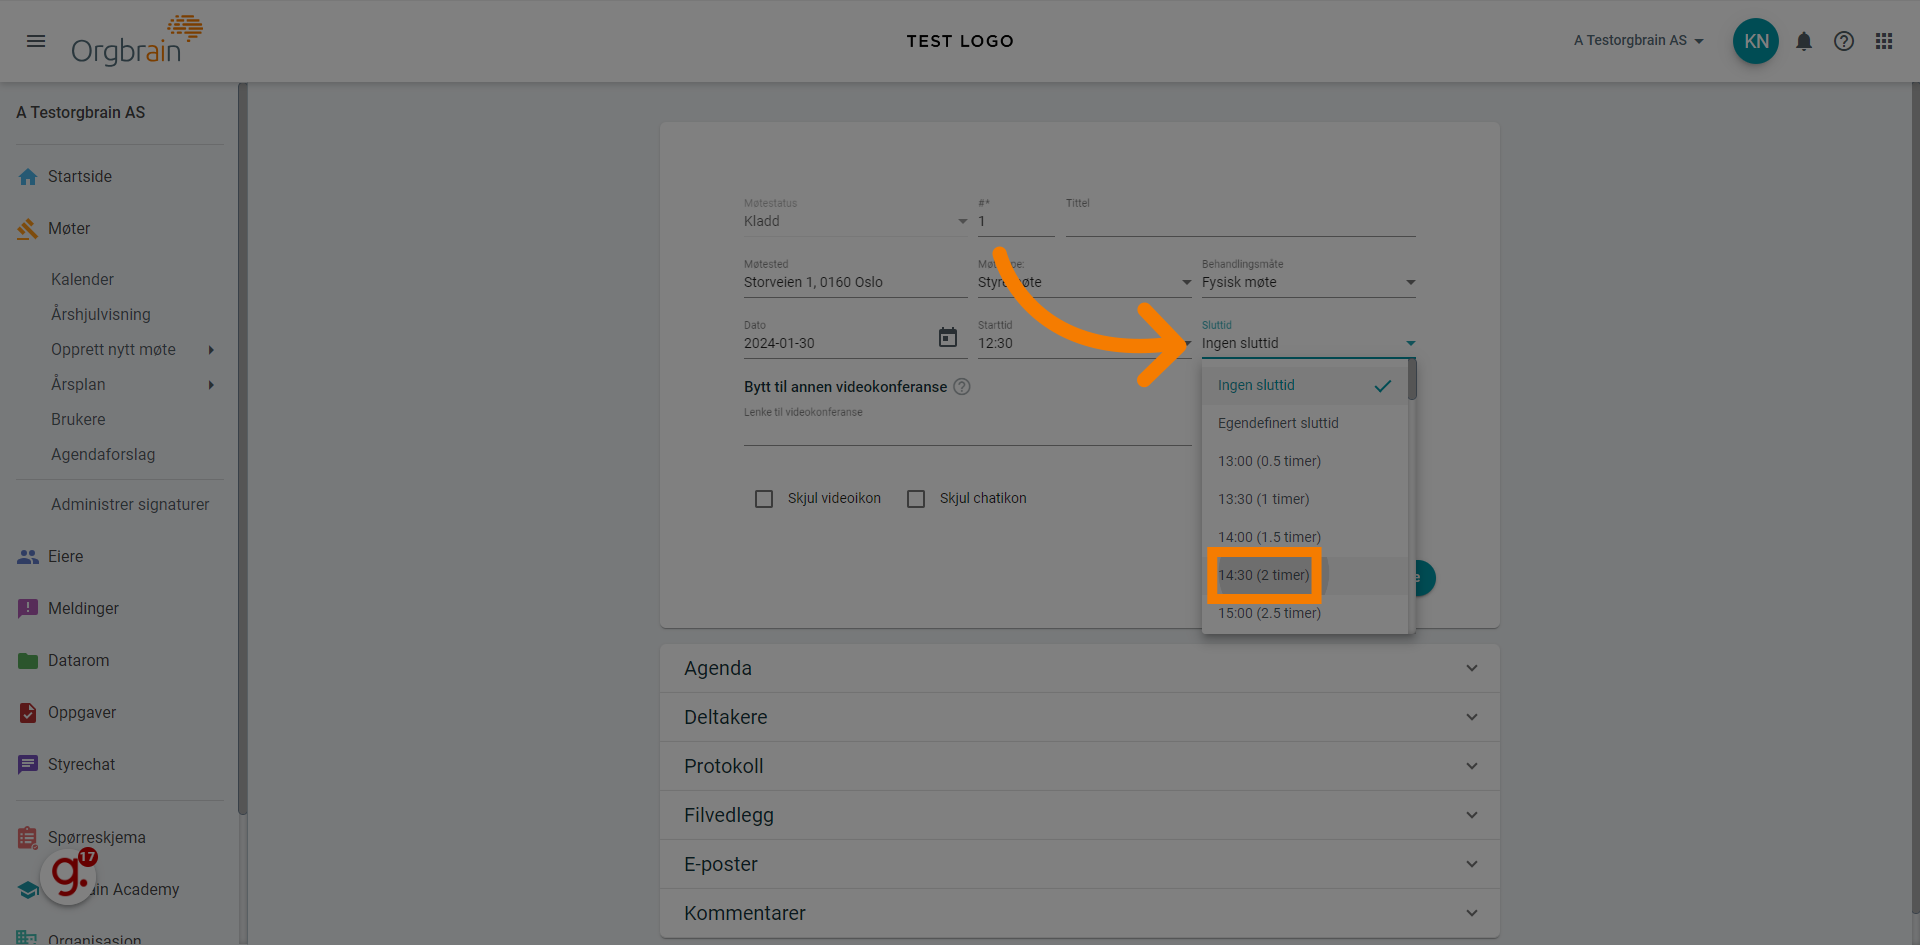Click the Startside home icon

pyautogui.click(x=28, y=177)
